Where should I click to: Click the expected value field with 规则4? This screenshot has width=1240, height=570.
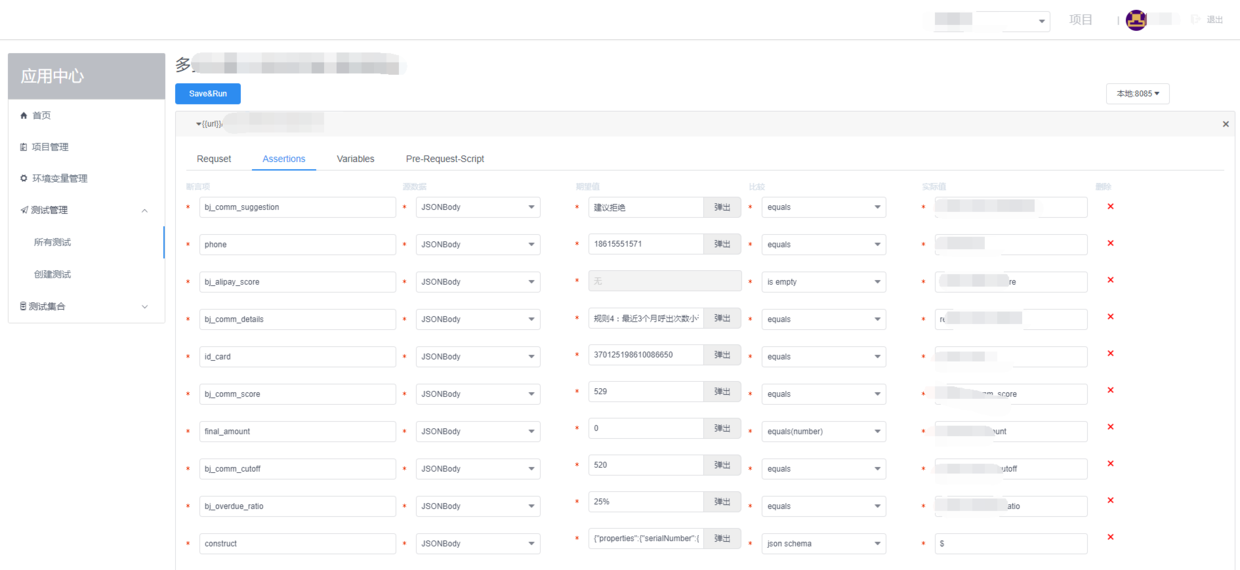(x=646, y=318)
